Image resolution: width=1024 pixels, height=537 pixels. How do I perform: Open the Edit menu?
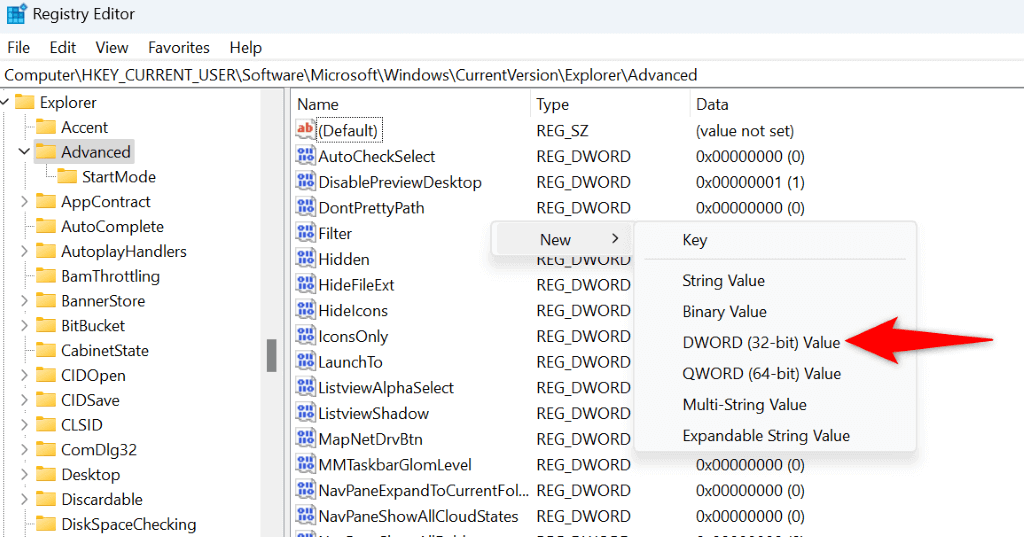63,48
